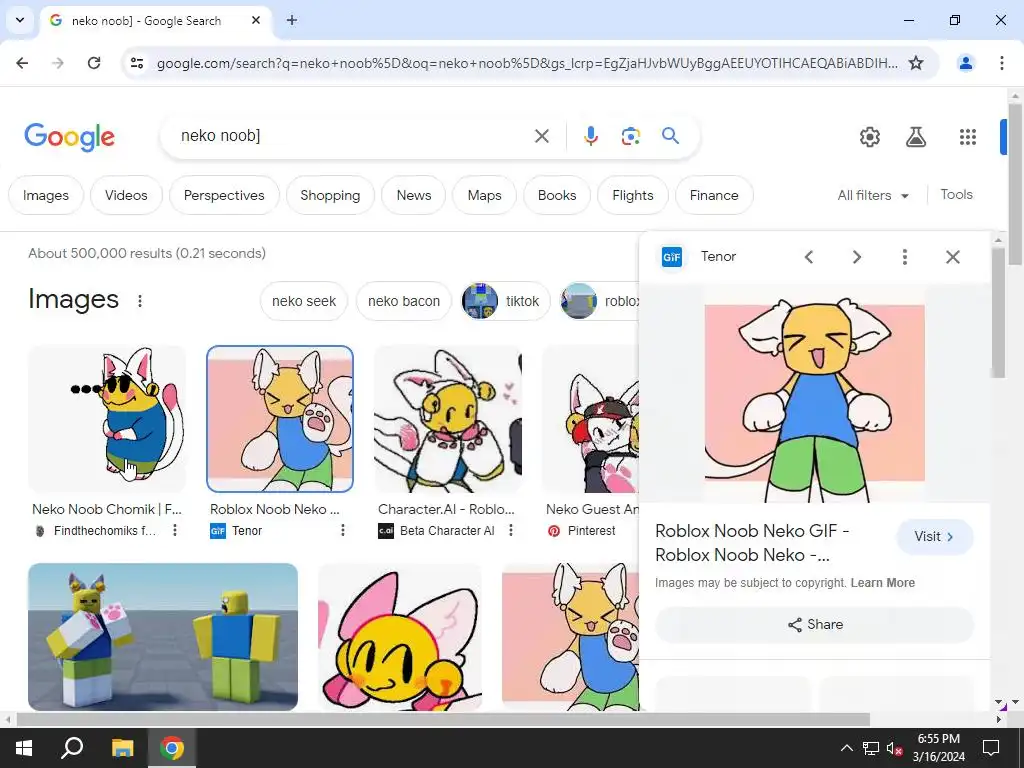The height and width of the screenshot is (768, 1024).
Task: Open more options beside Images heading
Action: click(140, 300)
